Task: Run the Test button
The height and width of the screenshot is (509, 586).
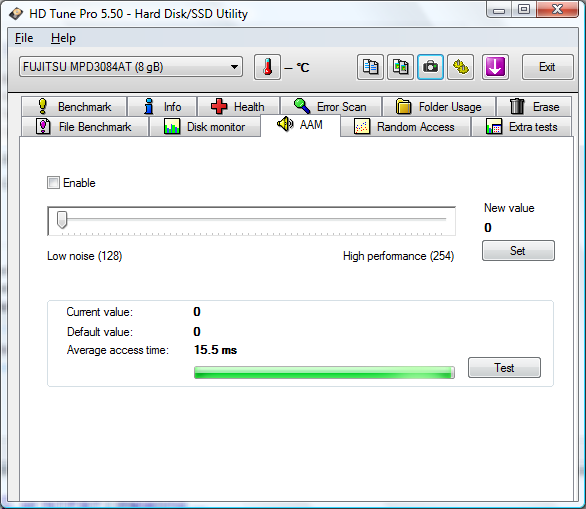Action: (x=504, y=367)
